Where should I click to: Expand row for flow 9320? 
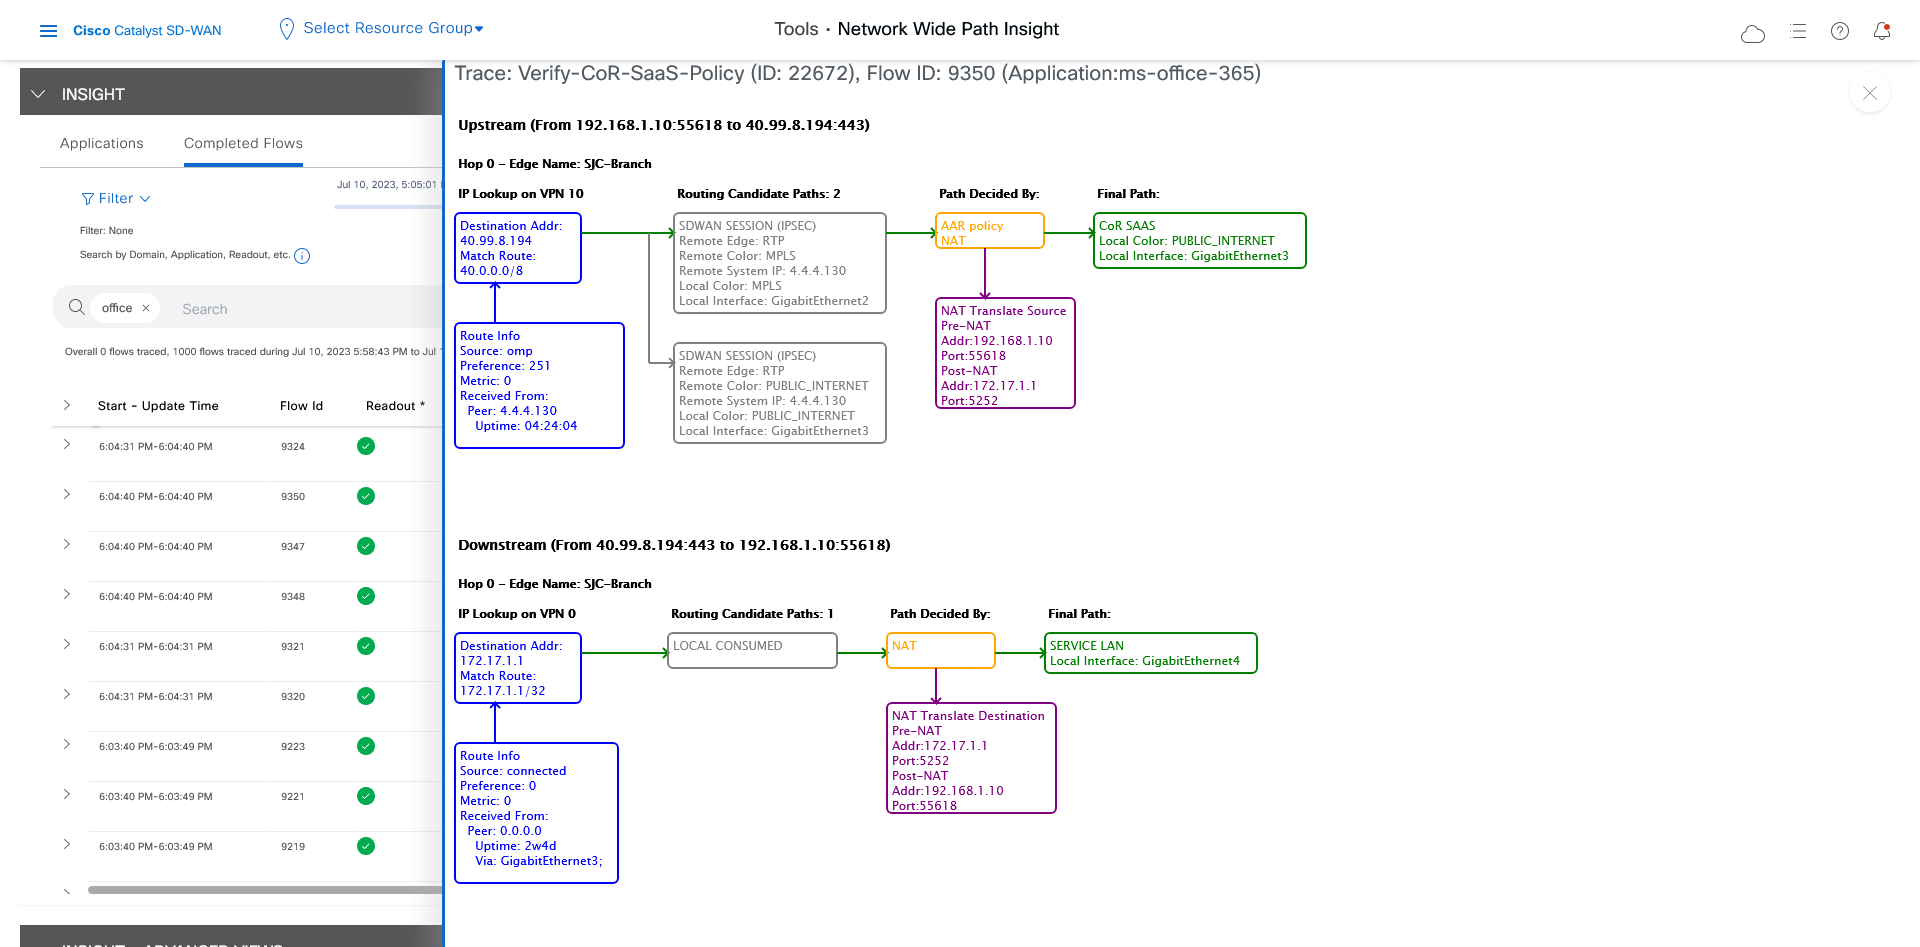coord(67,694)
